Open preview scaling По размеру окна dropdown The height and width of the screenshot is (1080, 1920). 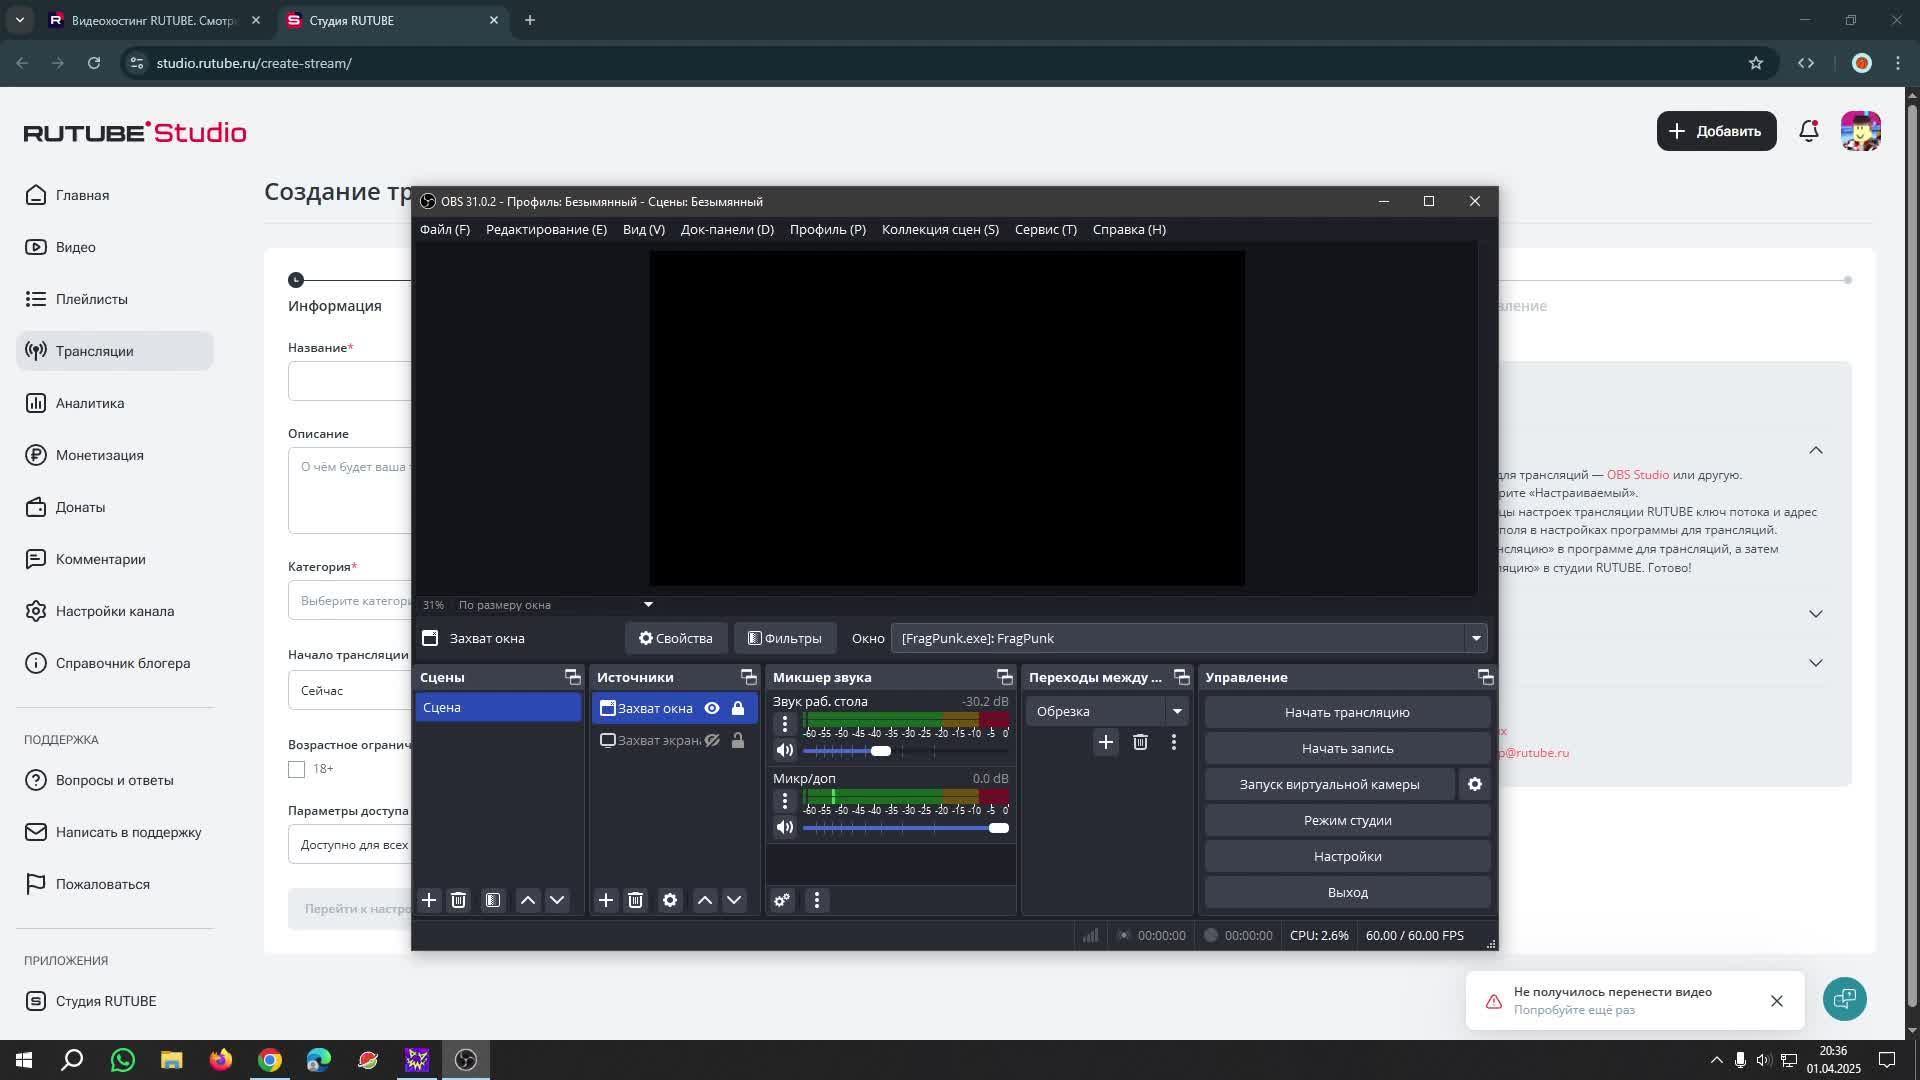(x=648, y=604)
